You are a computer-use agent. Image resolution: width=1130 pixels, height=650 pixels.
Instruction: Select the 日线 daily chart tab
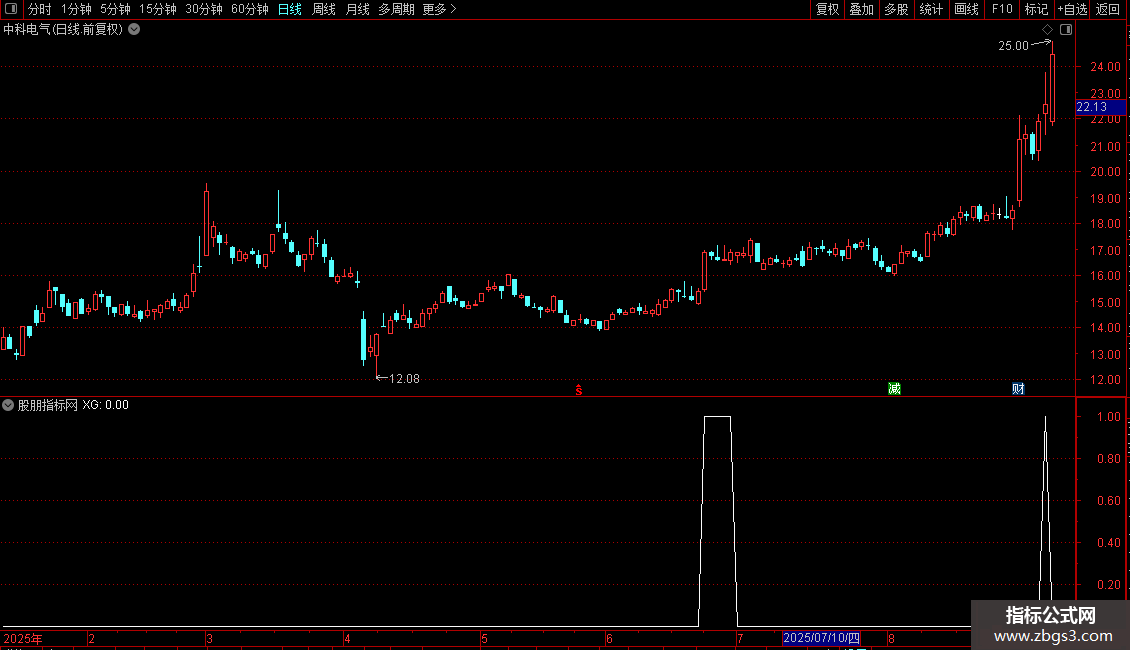[x=290, y=9]
